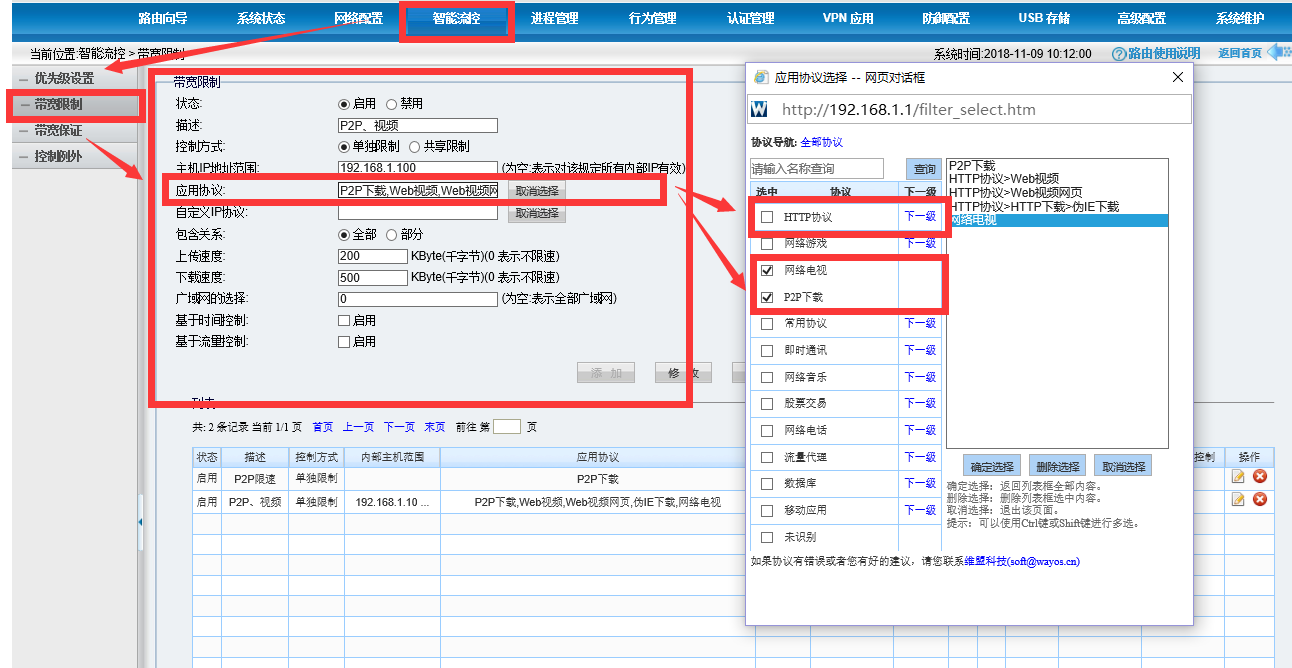Click the W favicon in dialog address bar
The width and height of the screenshot is (1292, 668).
pos(759,109)
